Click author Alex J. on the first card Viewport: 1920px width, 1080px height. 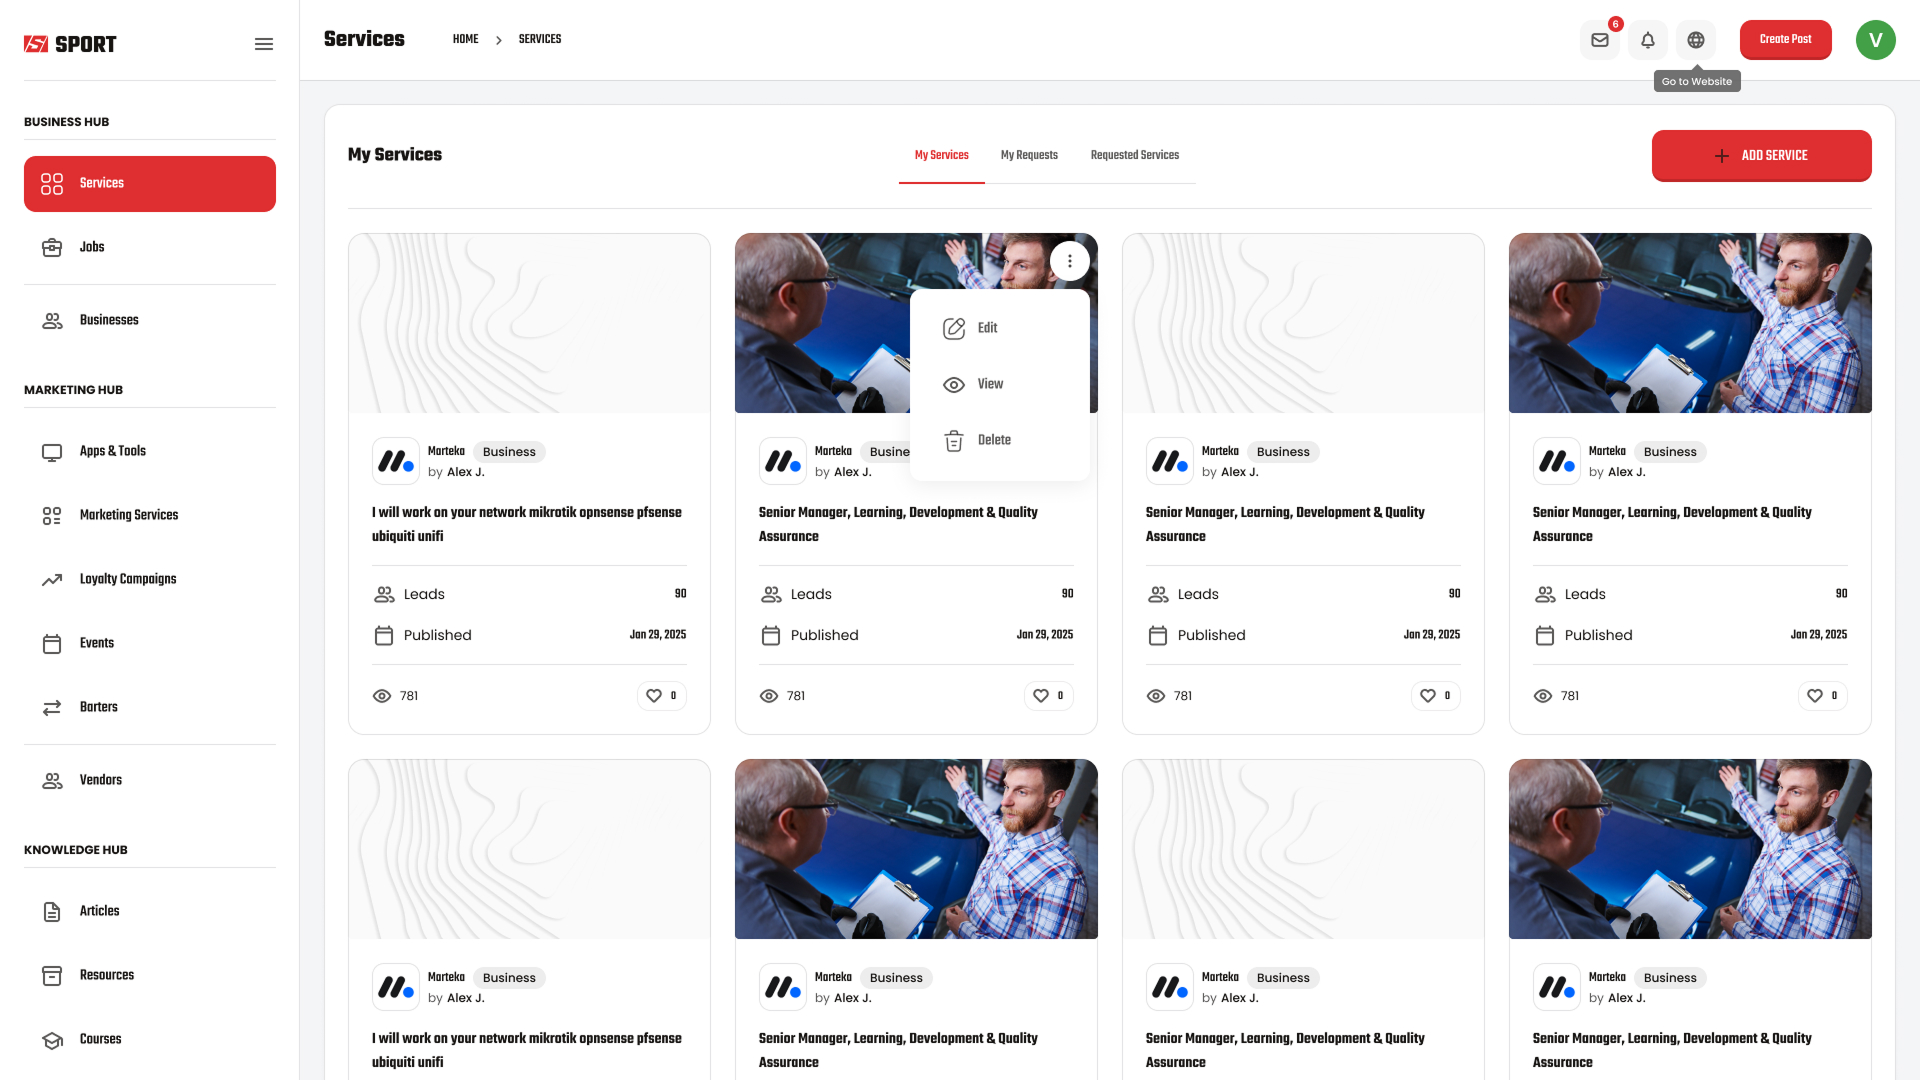click(466, 472)
